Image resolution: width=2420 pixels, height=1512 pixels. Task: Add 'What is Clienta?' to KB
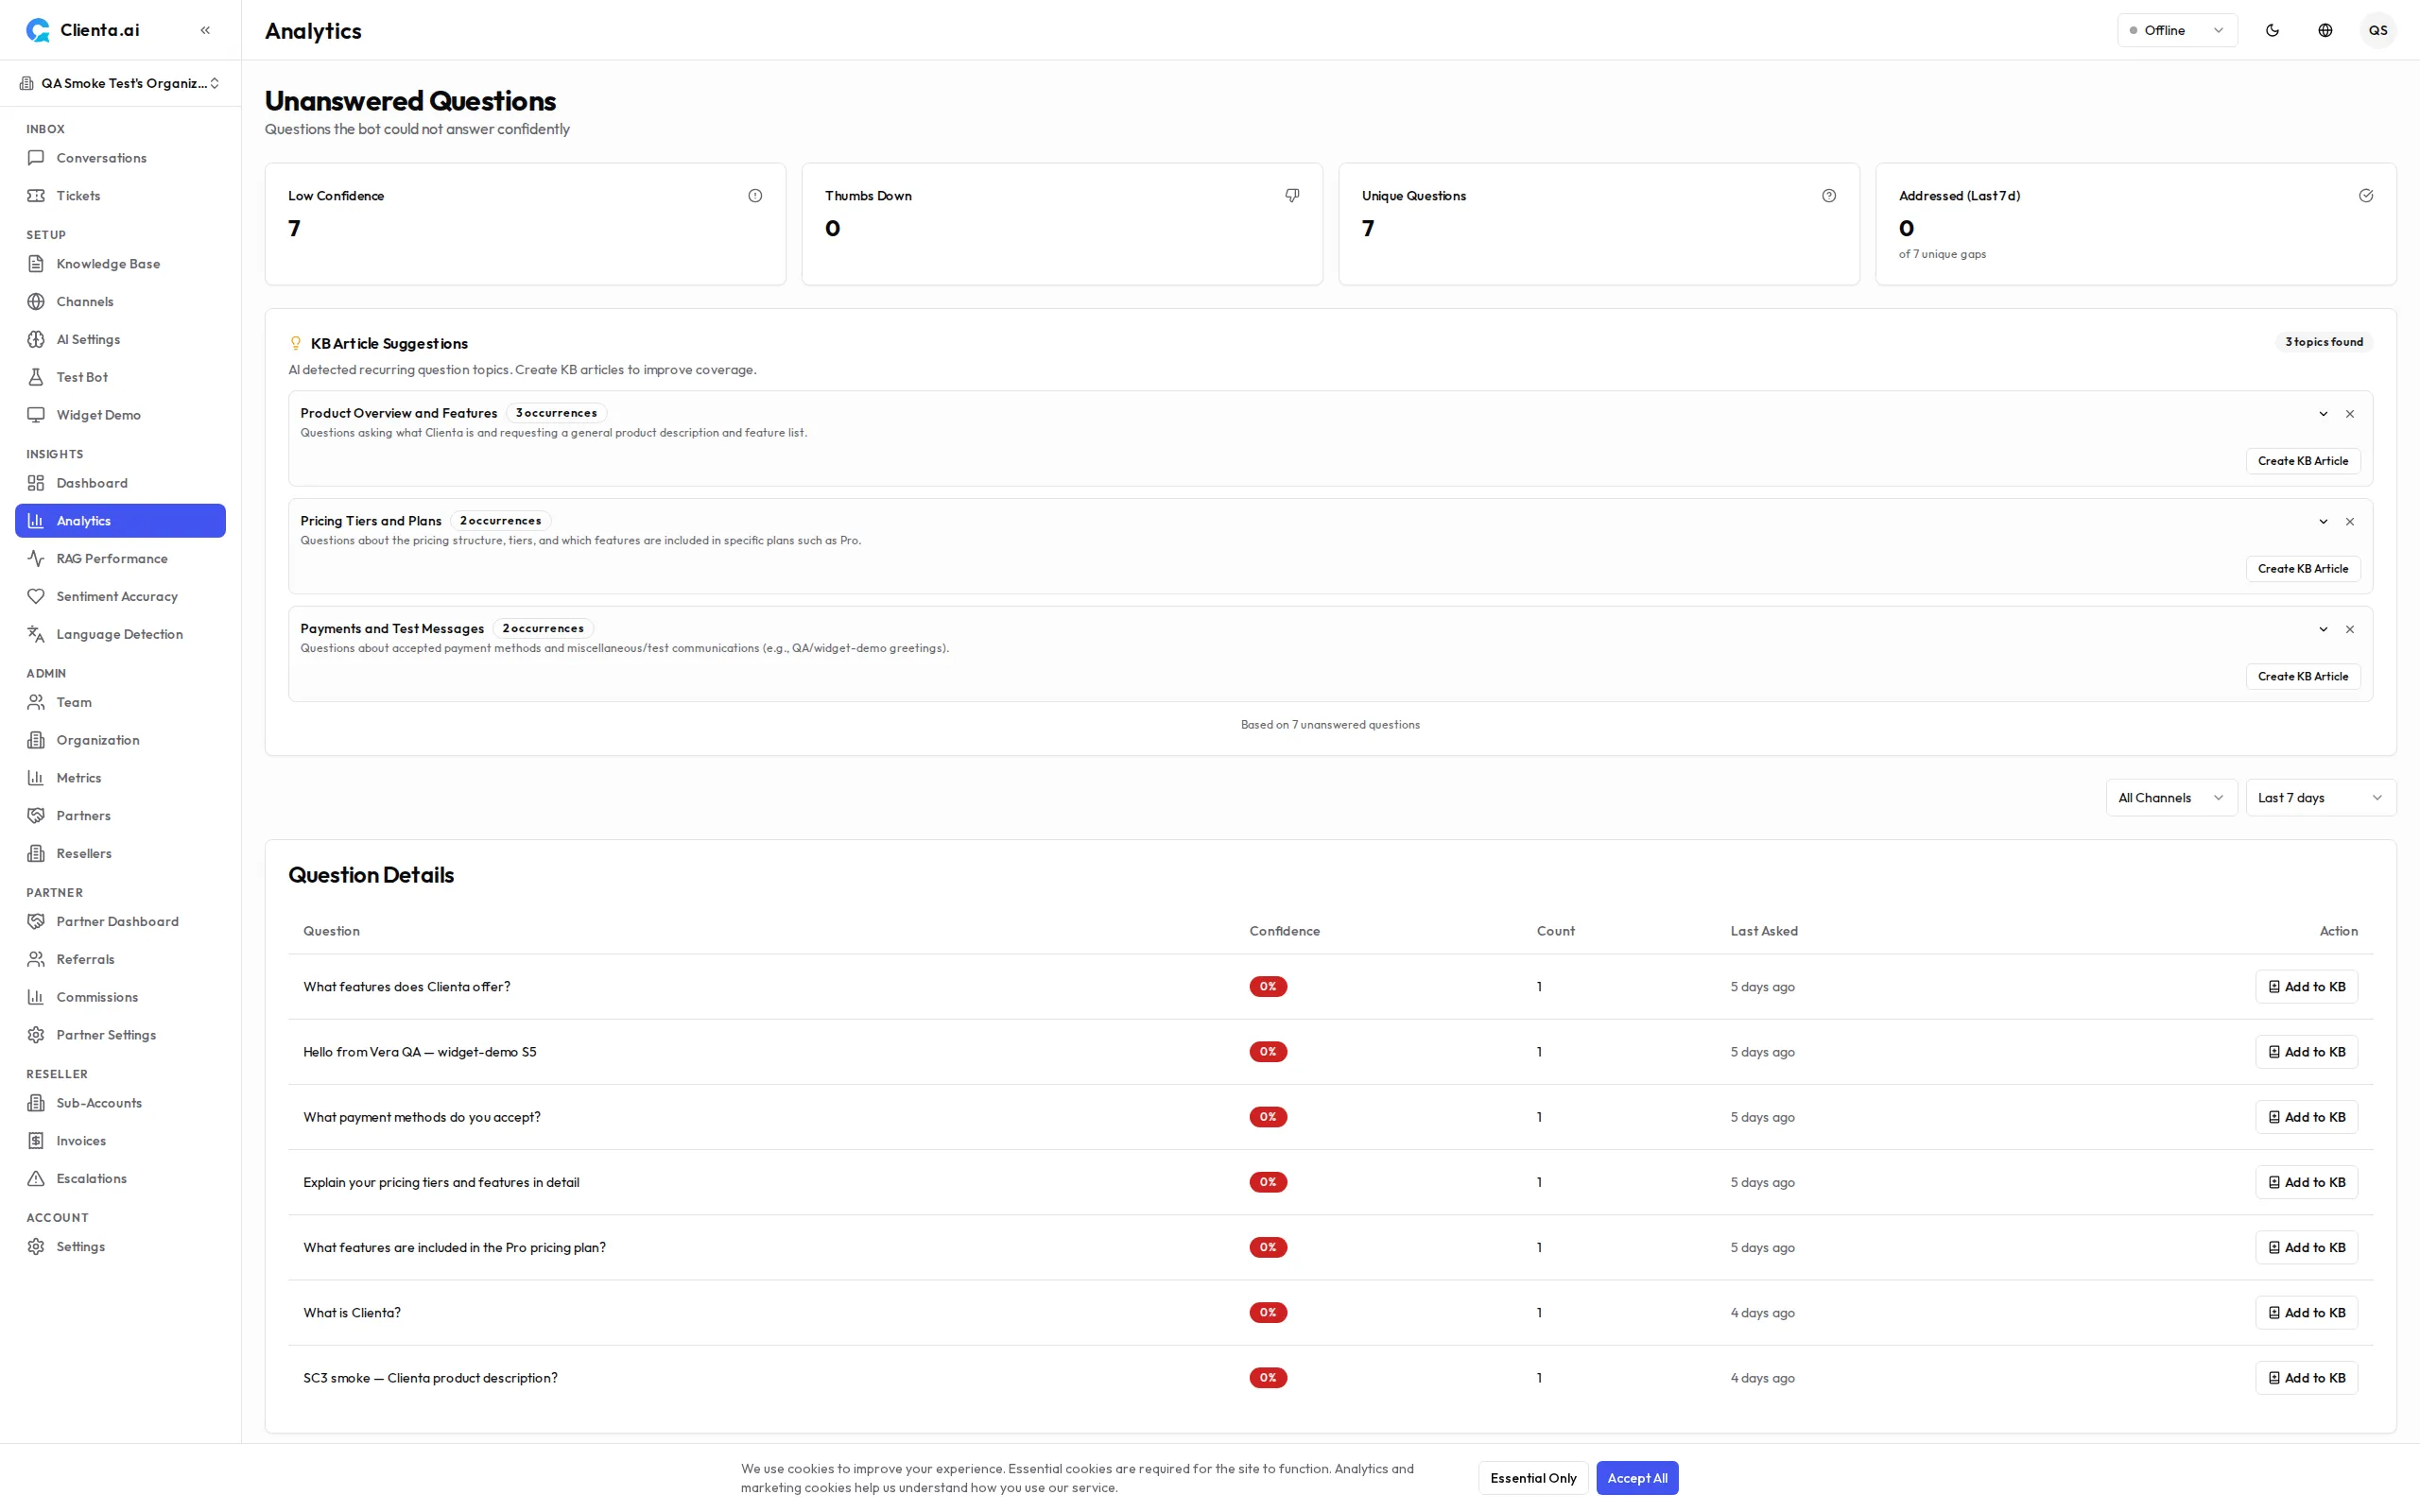click(x=2306, y=1313)
